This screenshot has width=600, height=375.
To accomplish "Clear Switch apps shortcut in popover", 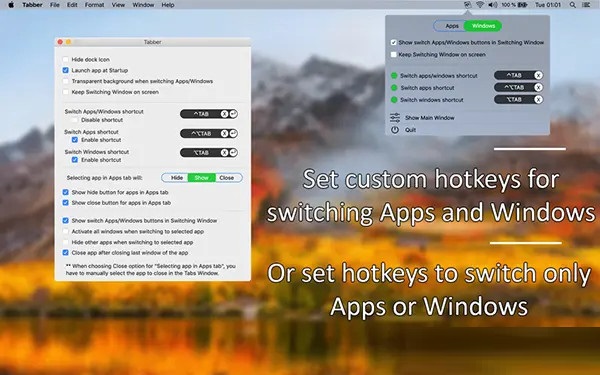I will (538, 88).
